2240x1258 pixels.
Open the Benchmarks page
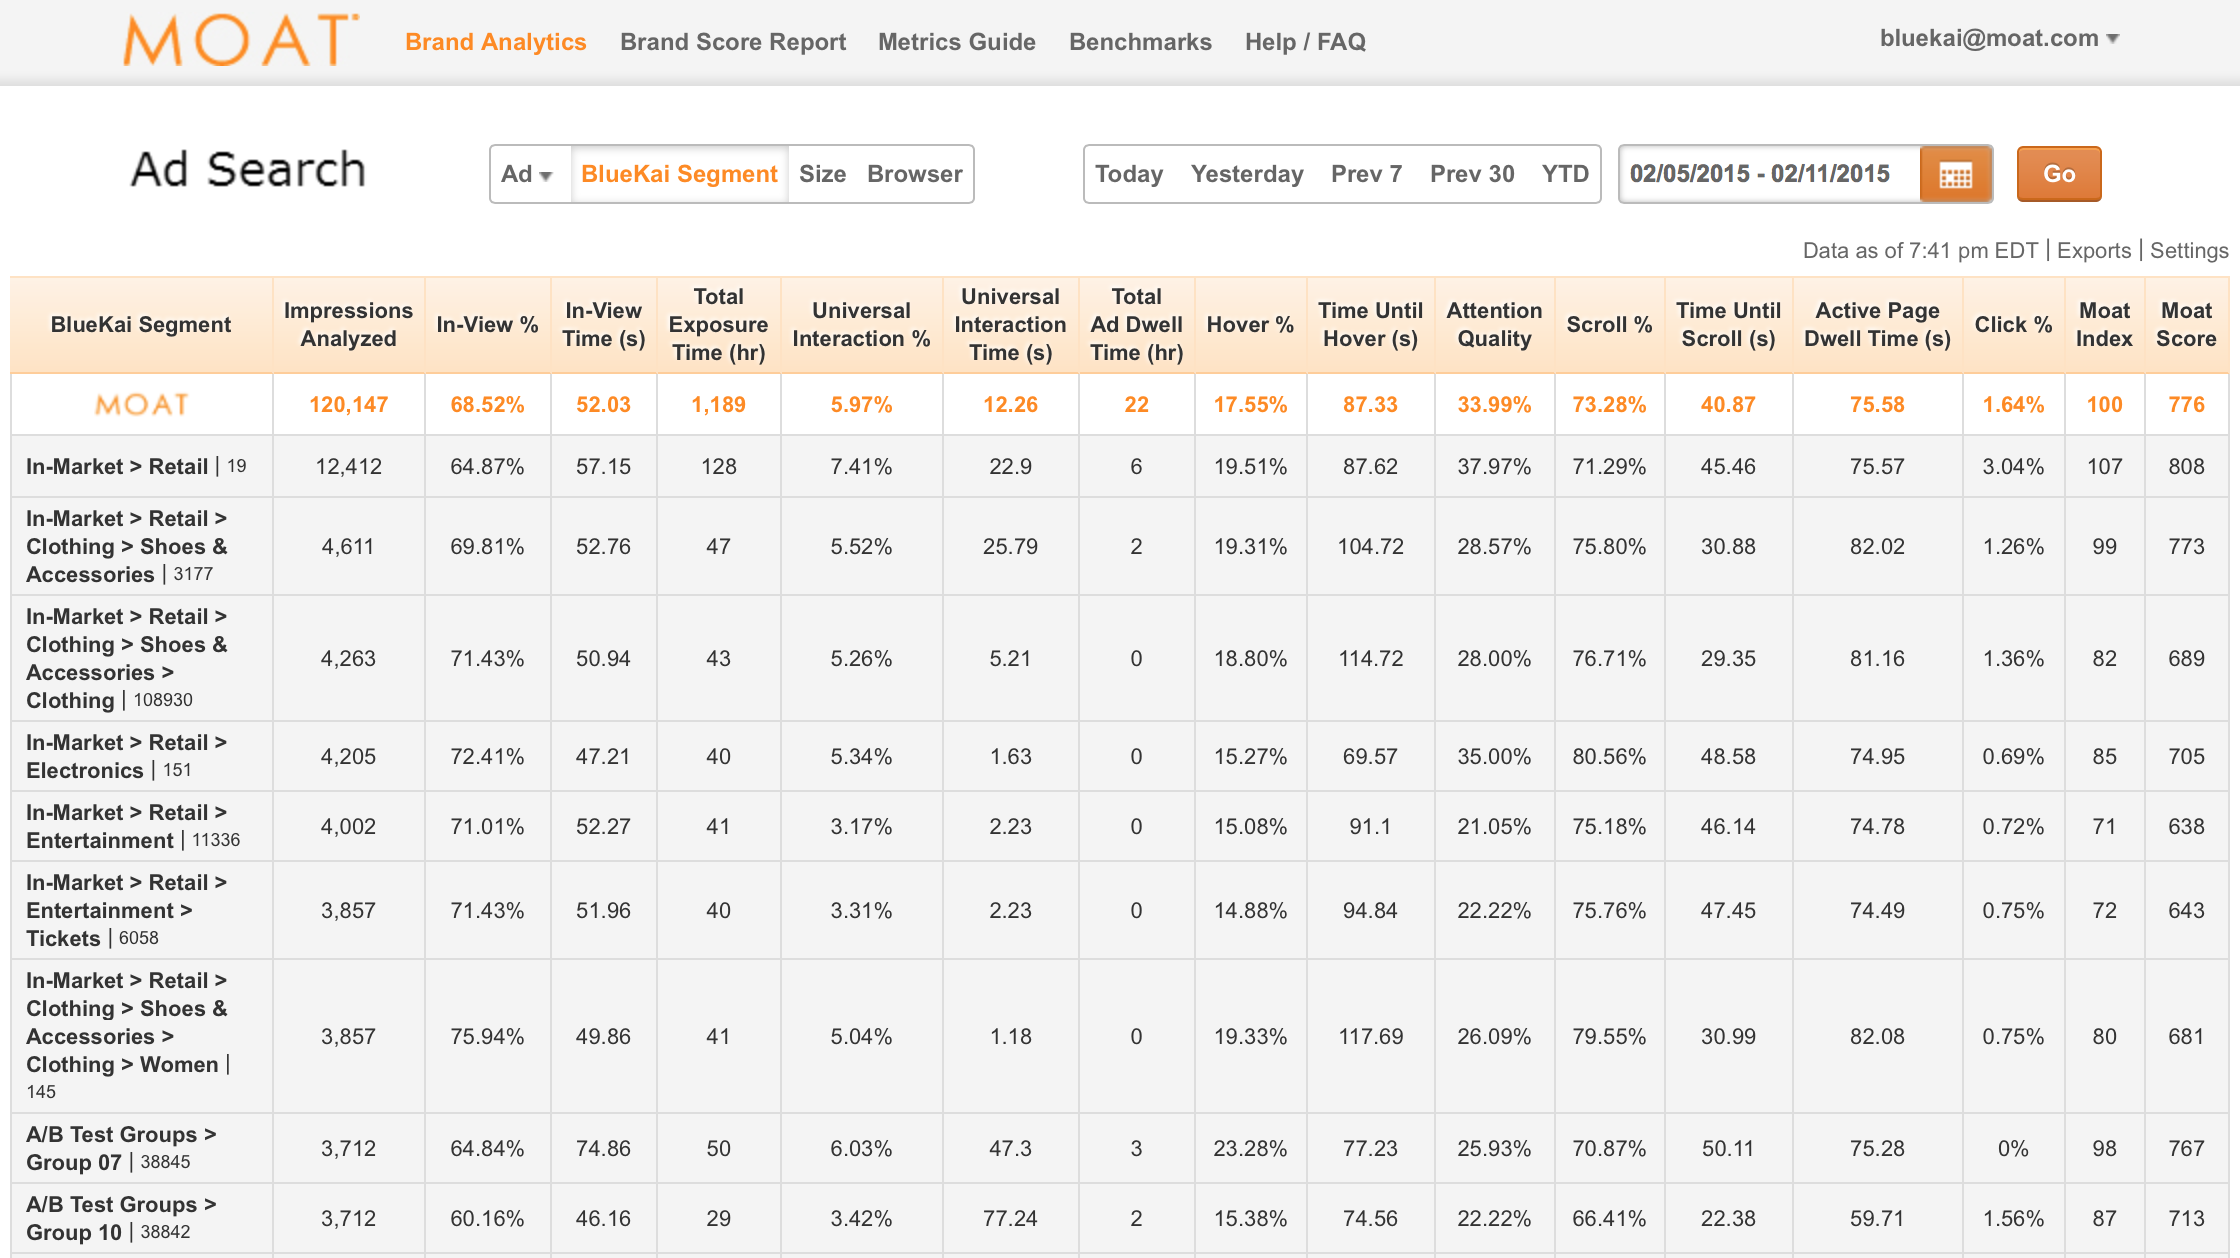(1140, 42)
